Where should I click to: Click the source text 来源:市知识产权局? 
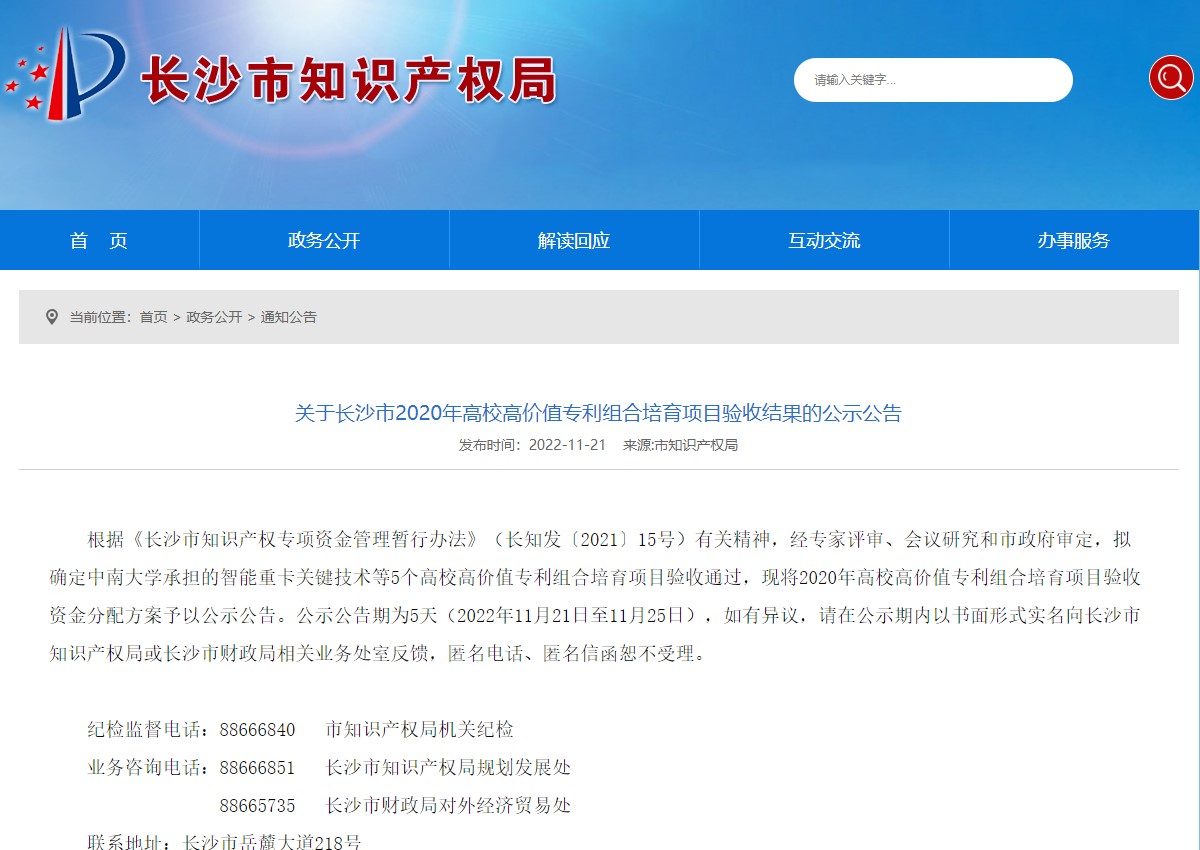[x=680, y=445]
